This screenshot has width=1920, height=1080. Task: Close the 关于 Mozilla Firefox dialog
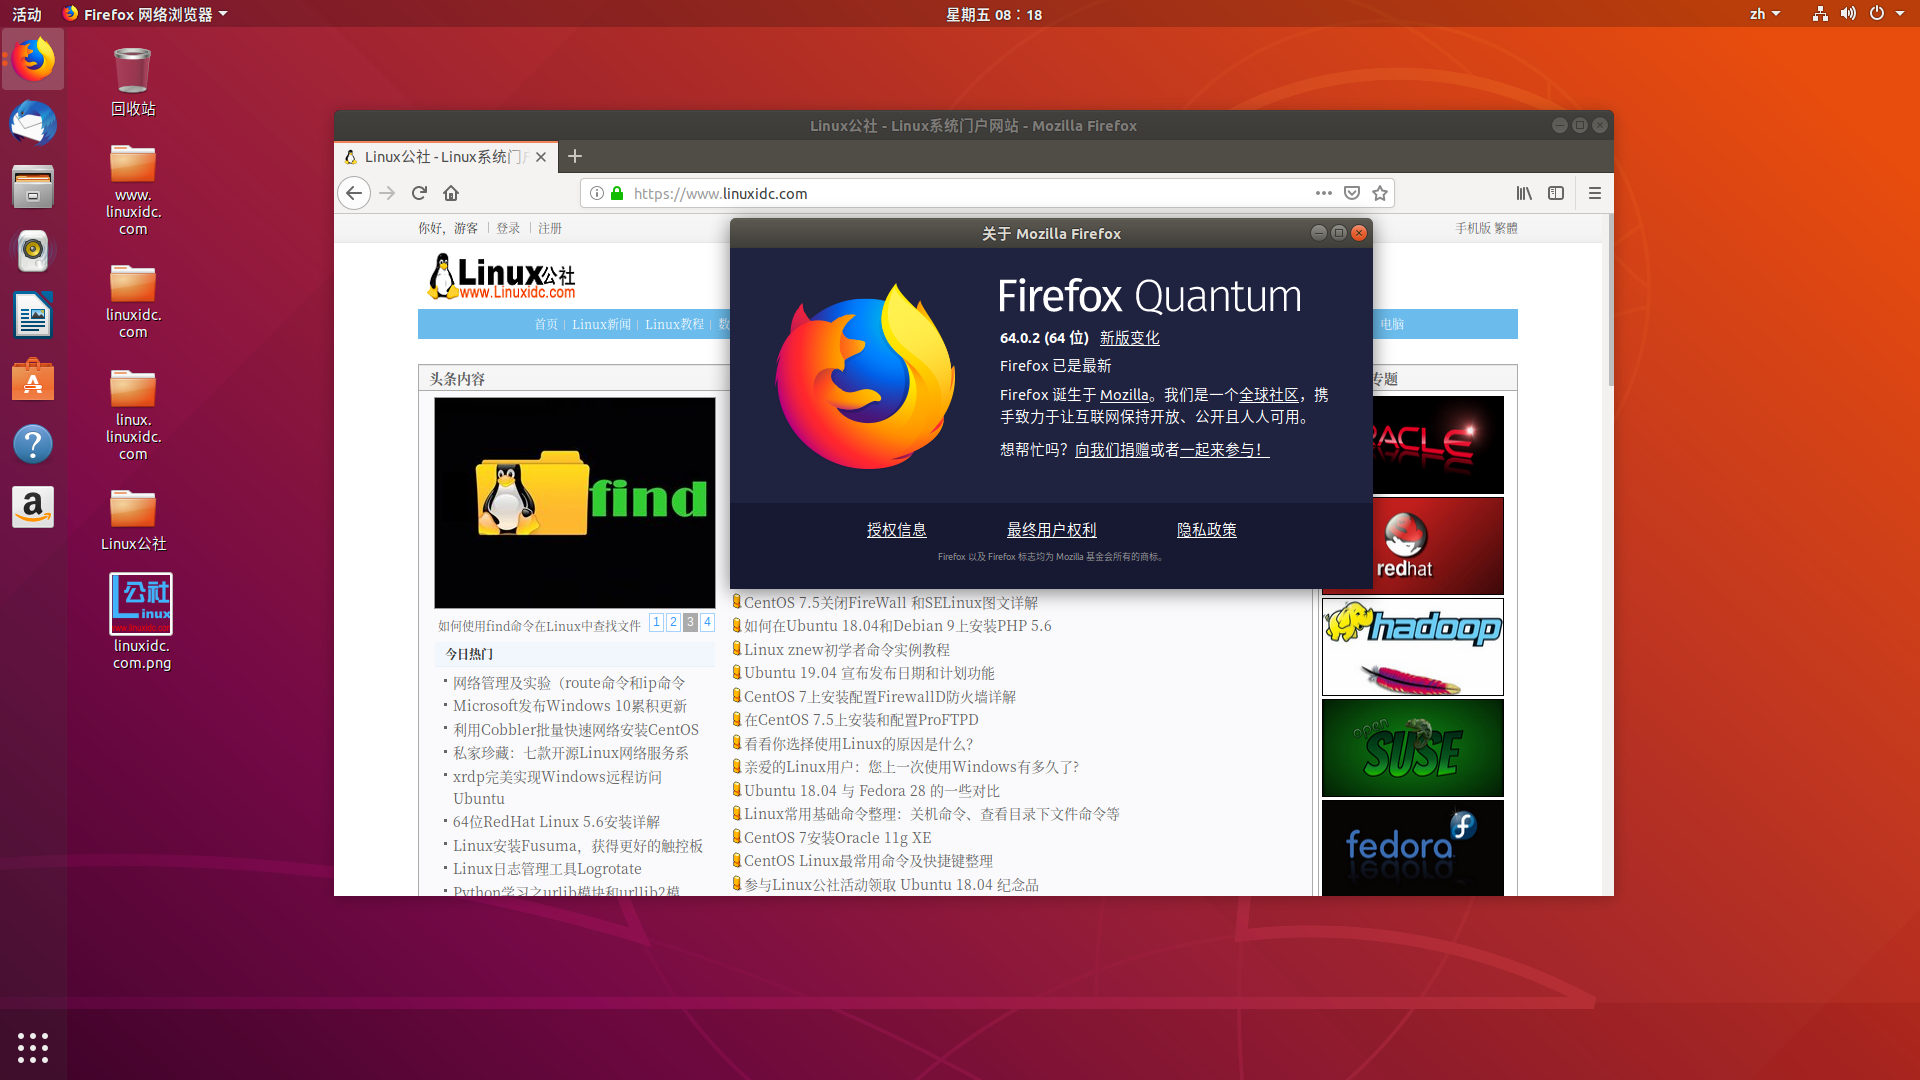tap(1359, 233)
